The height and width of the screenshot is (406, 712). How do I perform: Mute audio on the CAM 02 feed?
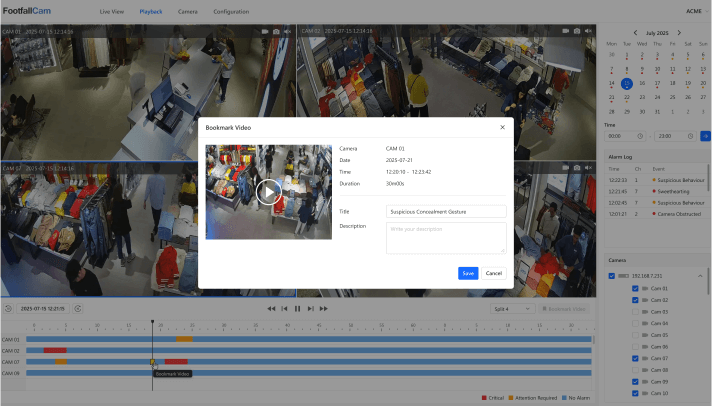[588, 31]
